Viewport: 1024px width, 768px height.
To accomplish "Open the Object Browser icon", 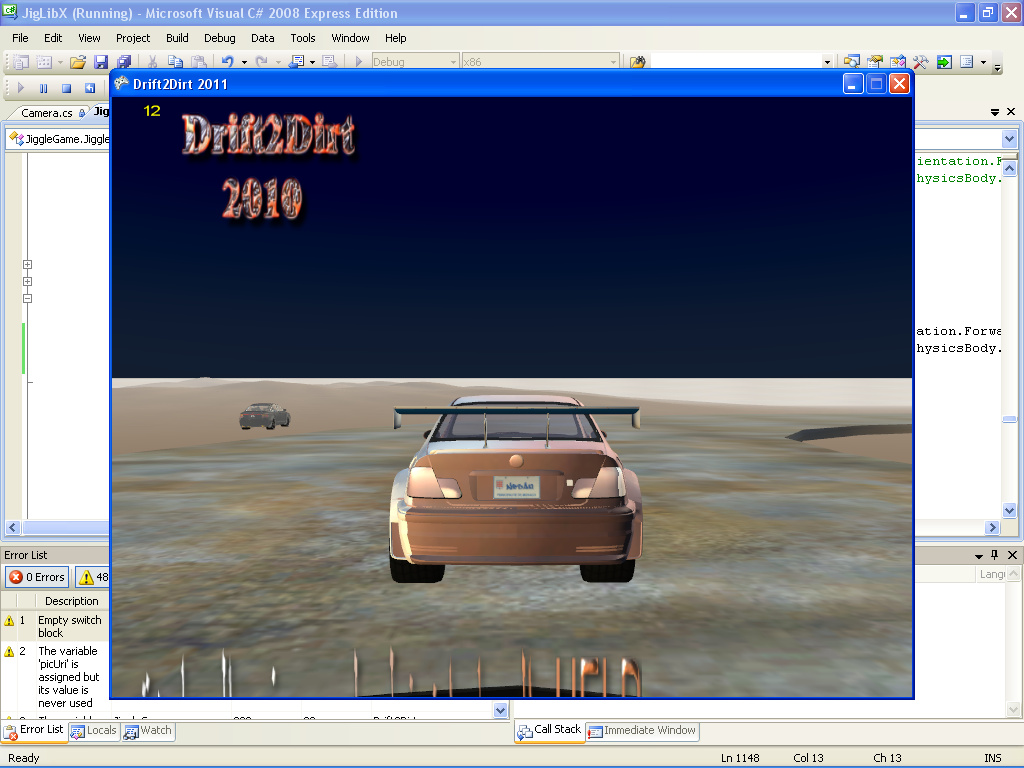I will coord(897,62).
